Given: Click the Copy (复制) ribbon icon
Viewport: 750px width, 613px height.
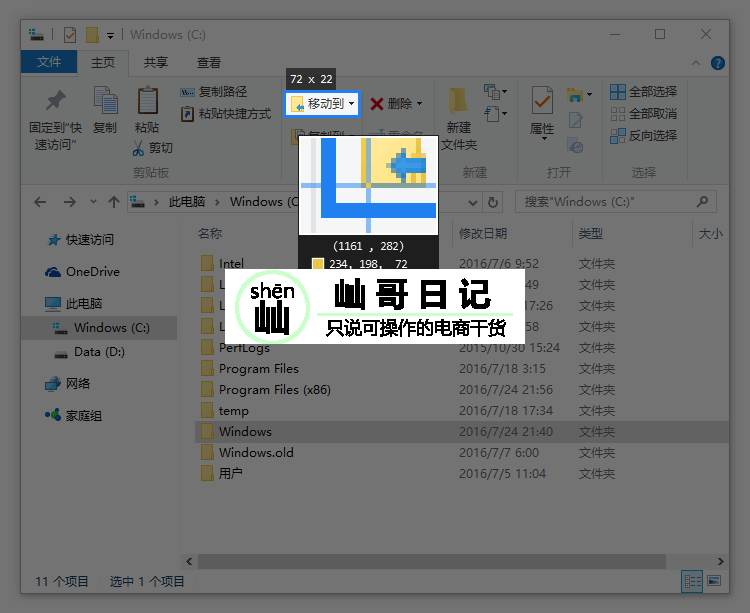Looking at the screenshot, I should pos(105,101).
